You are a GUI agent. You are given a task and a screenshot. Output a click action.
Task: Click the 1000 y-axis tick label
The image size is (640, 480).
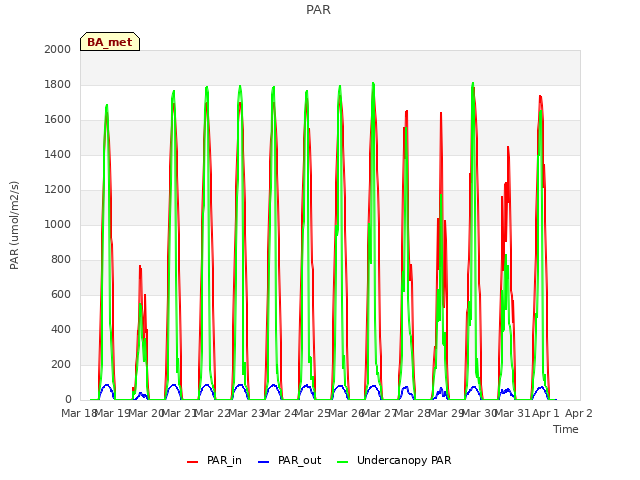(x=58, y=224)
